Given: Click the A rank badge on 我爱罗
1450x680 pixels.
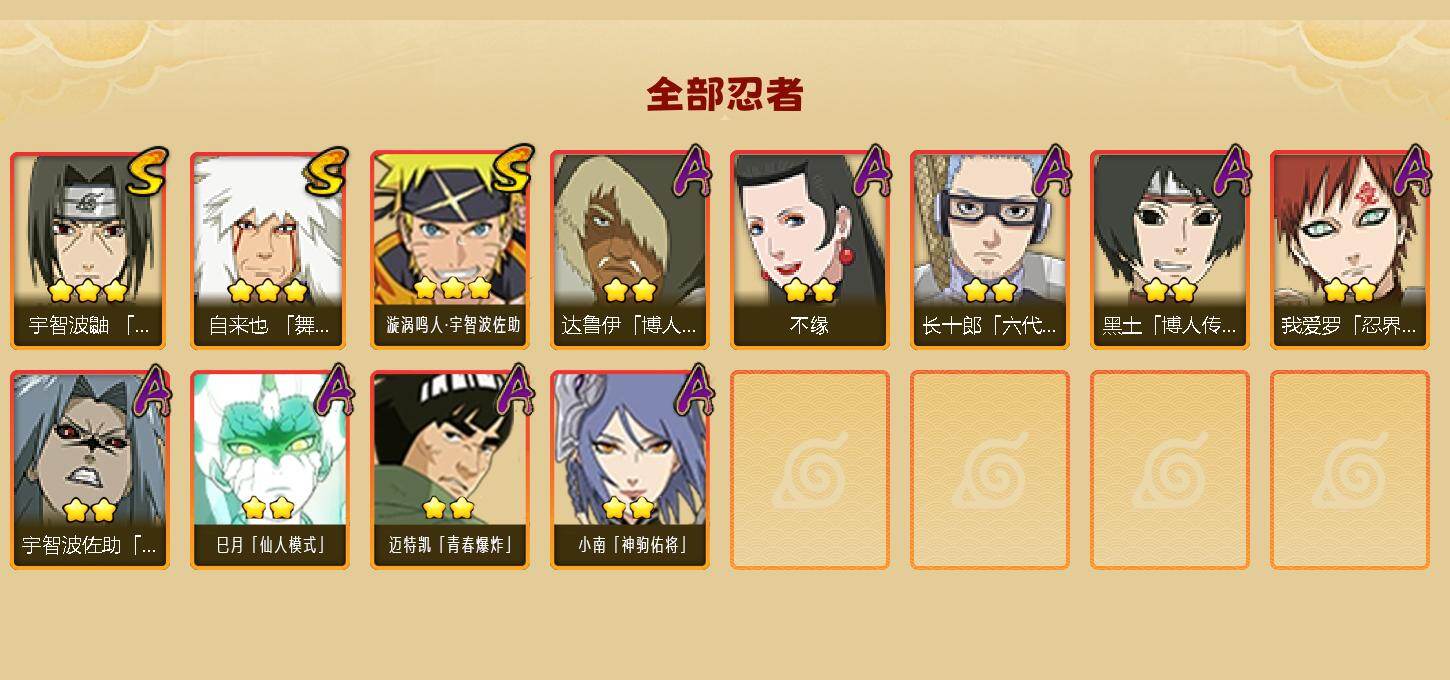Looking at the screenshot, I should (x=1412, y=170).
